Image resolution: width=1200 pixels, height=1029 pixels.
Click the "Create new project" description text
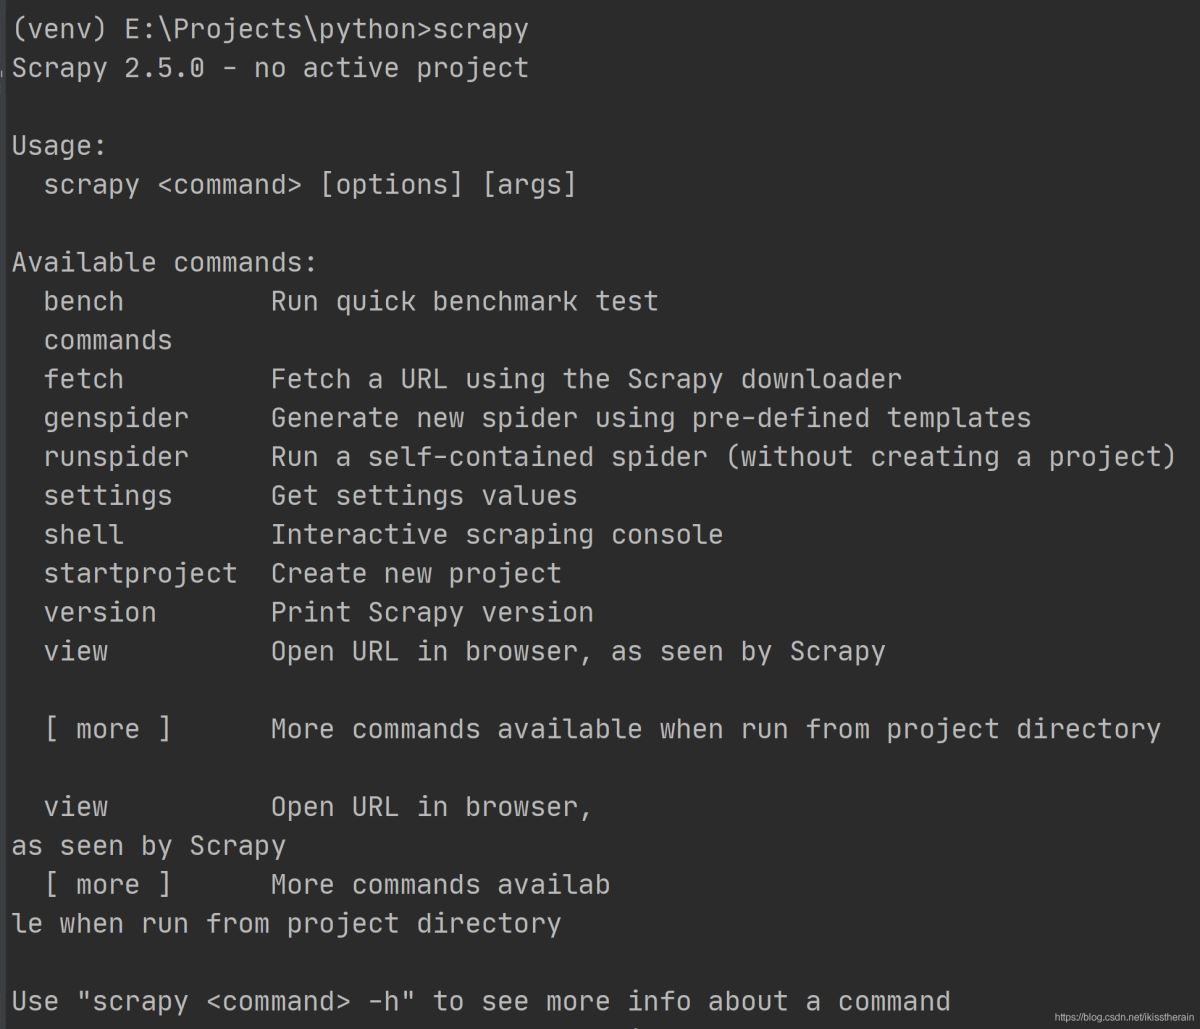416,574
